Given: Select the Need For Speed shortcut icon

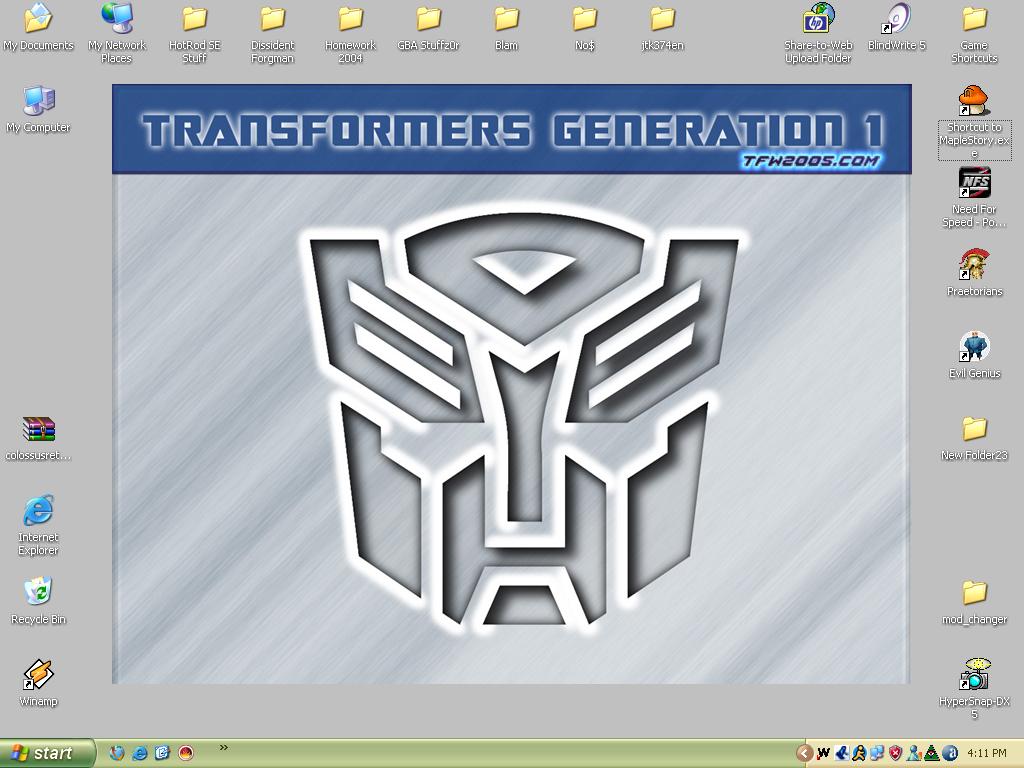Looking at the screenshot, I should point(974,184).
